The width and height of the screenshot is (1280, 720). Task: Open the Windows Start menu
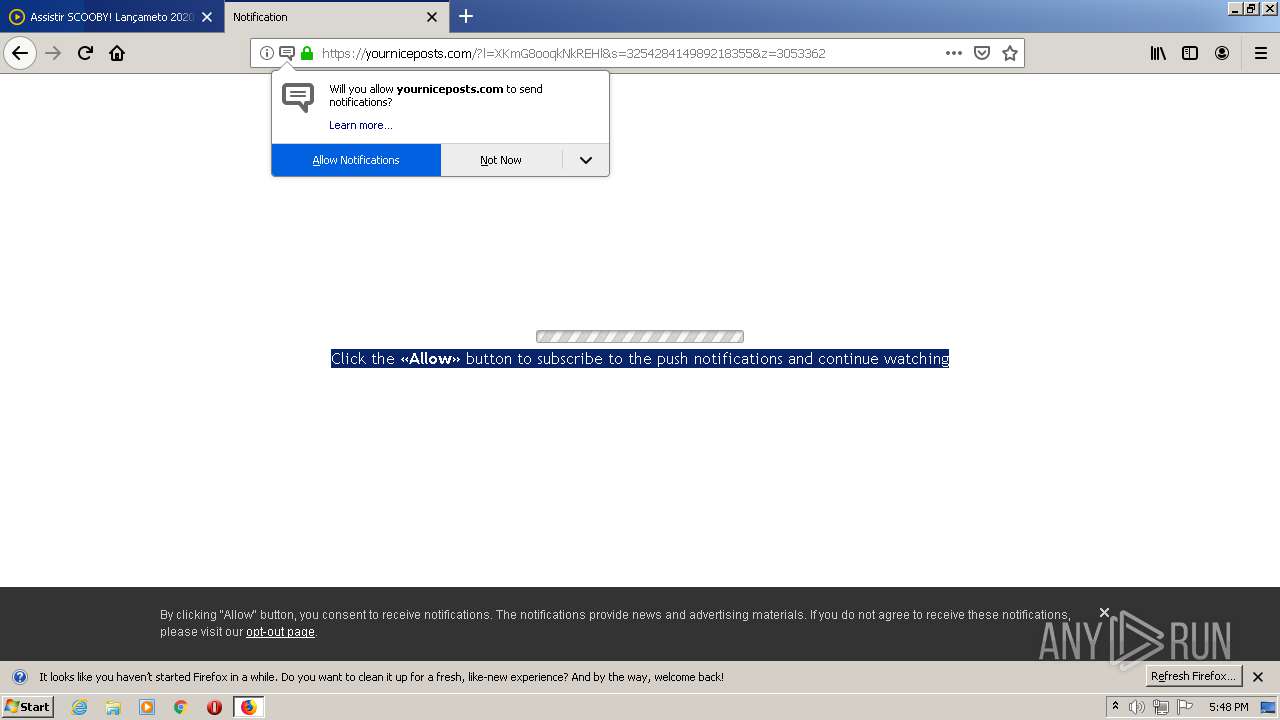pos(27,706)
